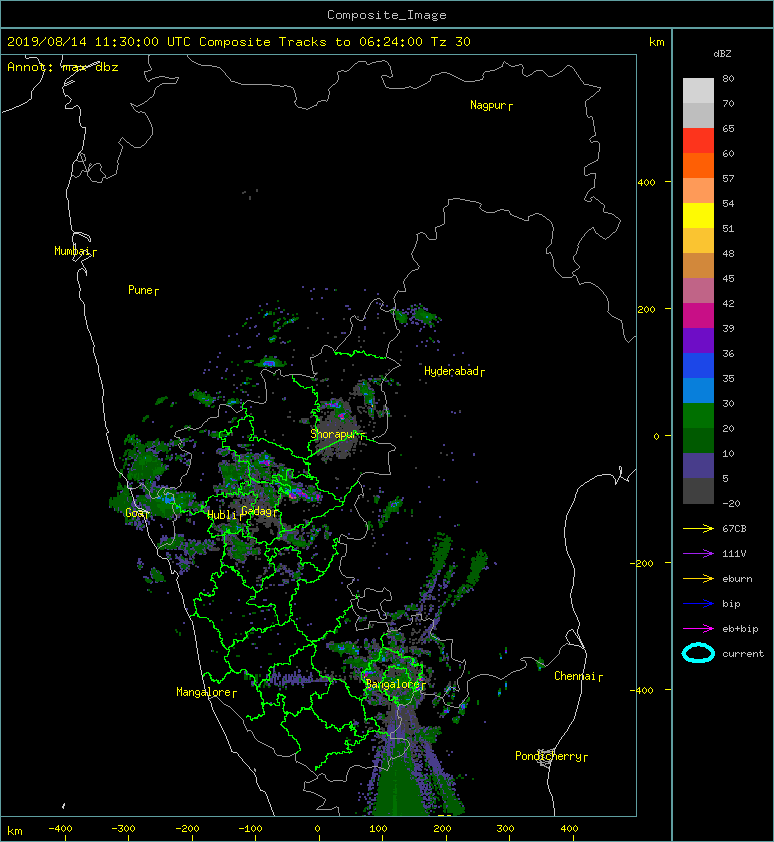Click the blue bip arrow in the legend
Image resolution: width=774 pixels, height=842 pixels.
[698, 604]
